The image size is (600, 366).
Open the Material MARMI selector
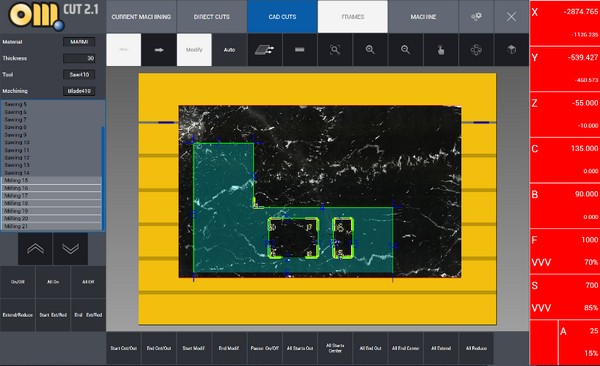pyautogui.click(x=79, y=42)
